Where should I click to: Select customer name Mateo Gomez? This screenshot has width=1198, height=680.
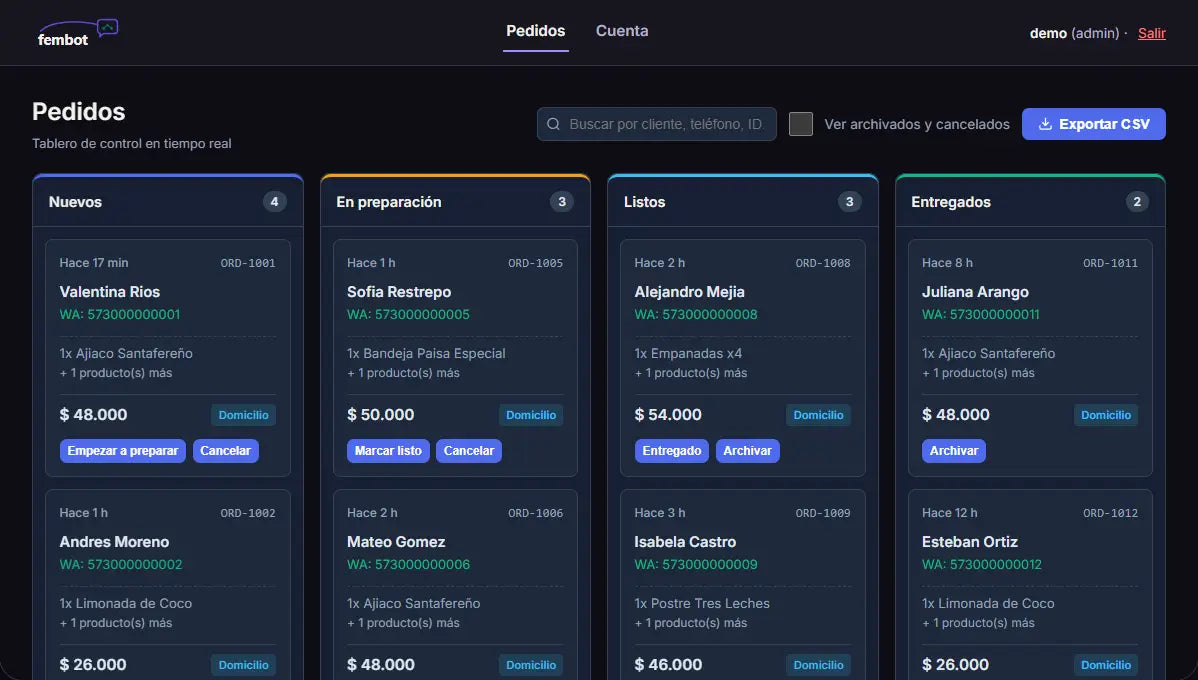tap(396, 542)
